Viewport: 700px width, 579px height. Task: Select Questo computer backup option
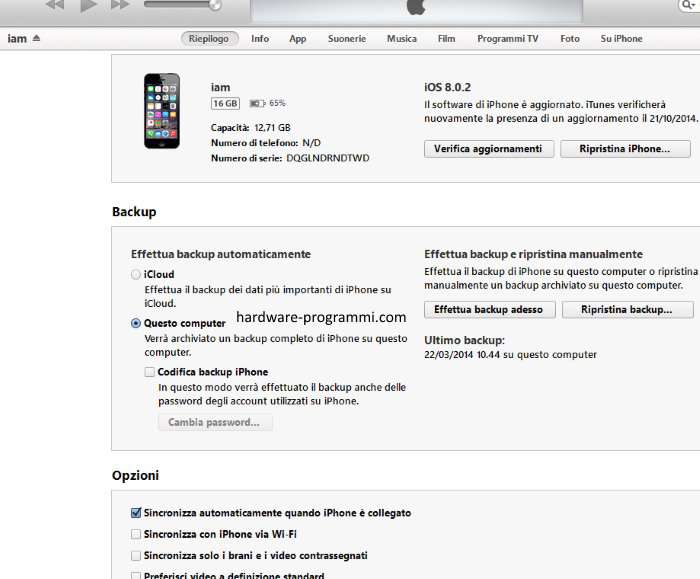(x=136, y=323)
